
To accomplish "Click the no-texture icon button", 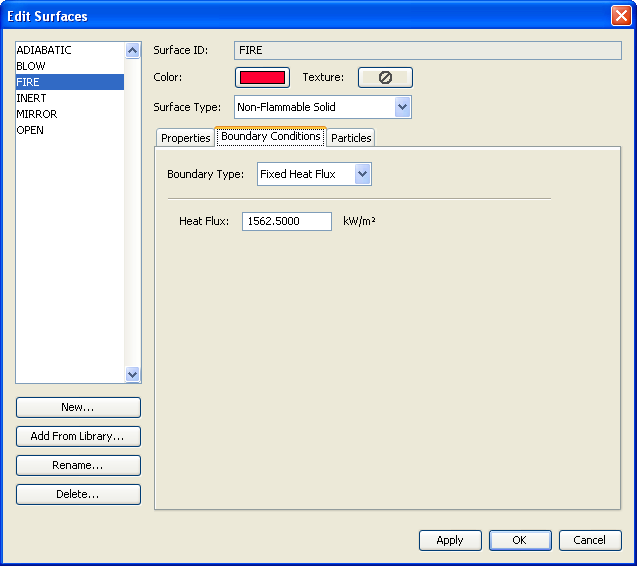I will tap(385, 77).
